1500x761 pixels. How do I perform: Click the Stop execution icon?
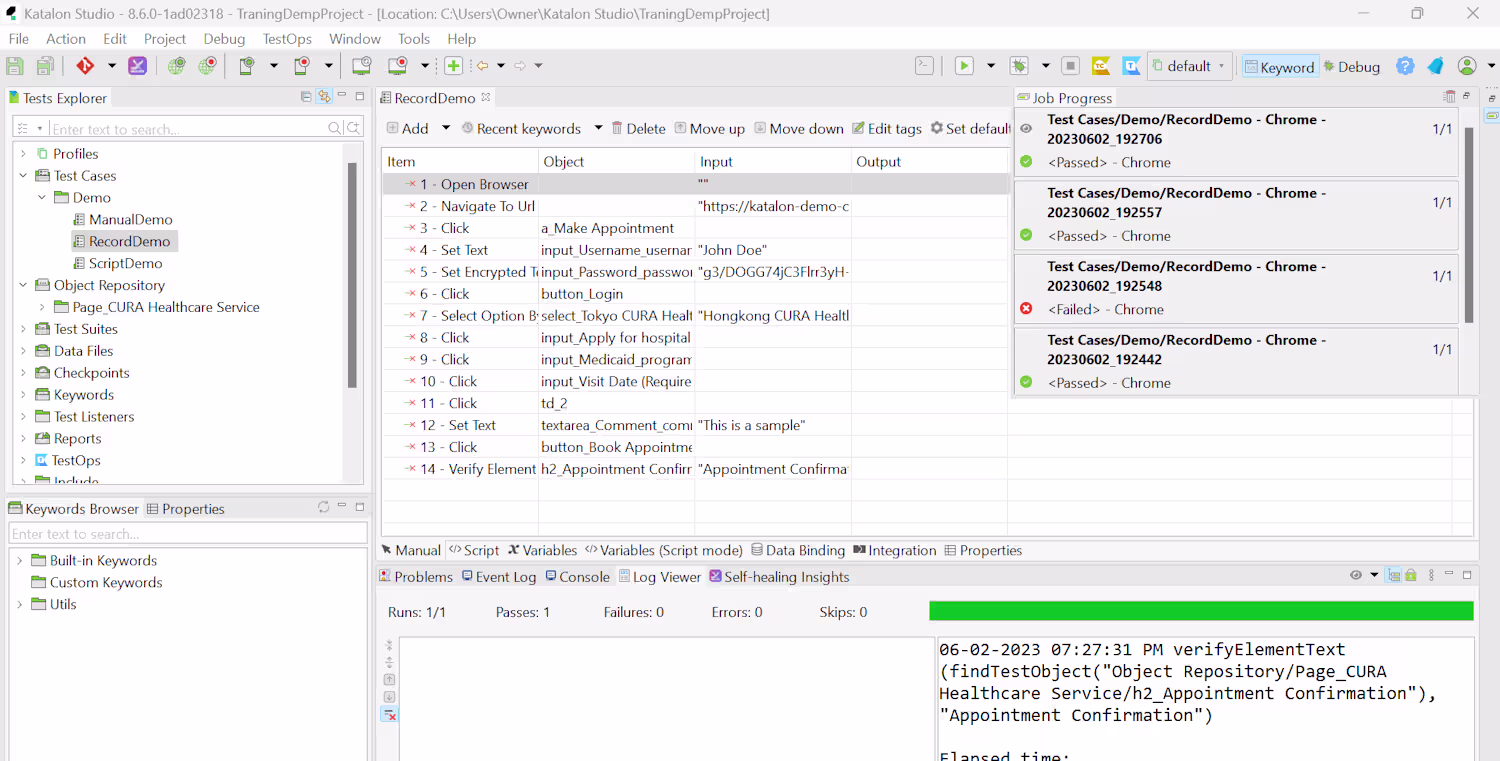coord(1070,66)
